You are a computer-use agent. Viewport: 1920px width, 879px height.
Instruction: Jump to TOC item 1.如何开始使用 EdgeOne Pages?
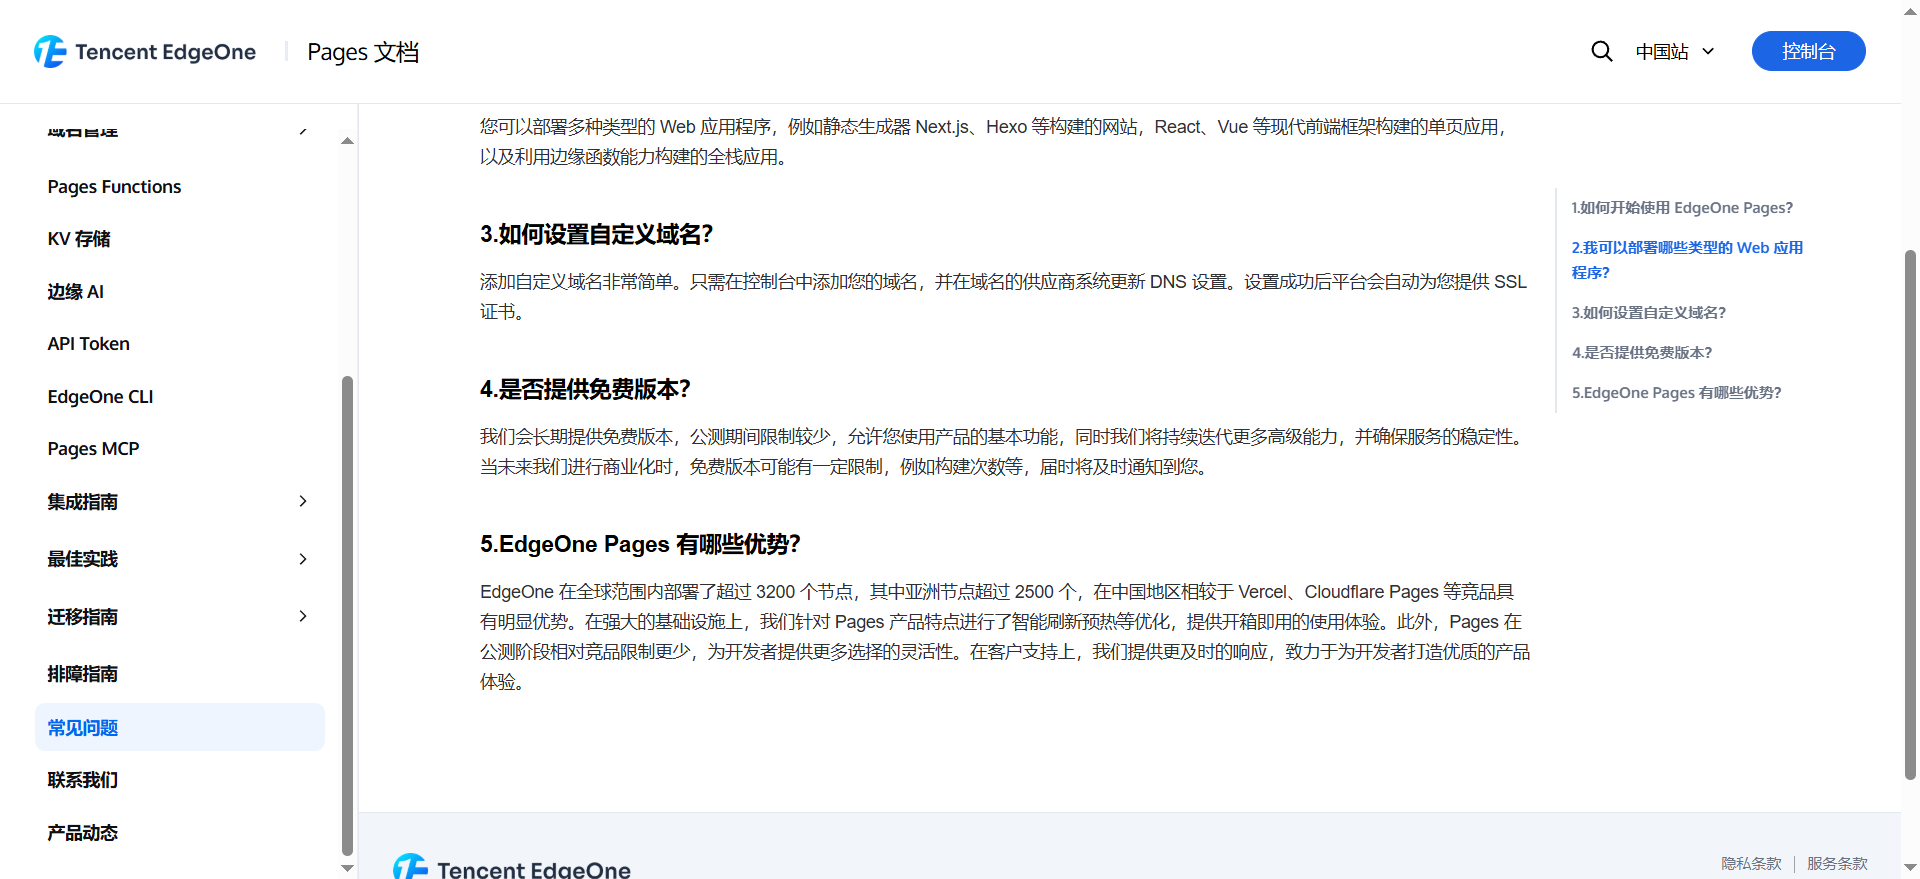point(1682,208)
